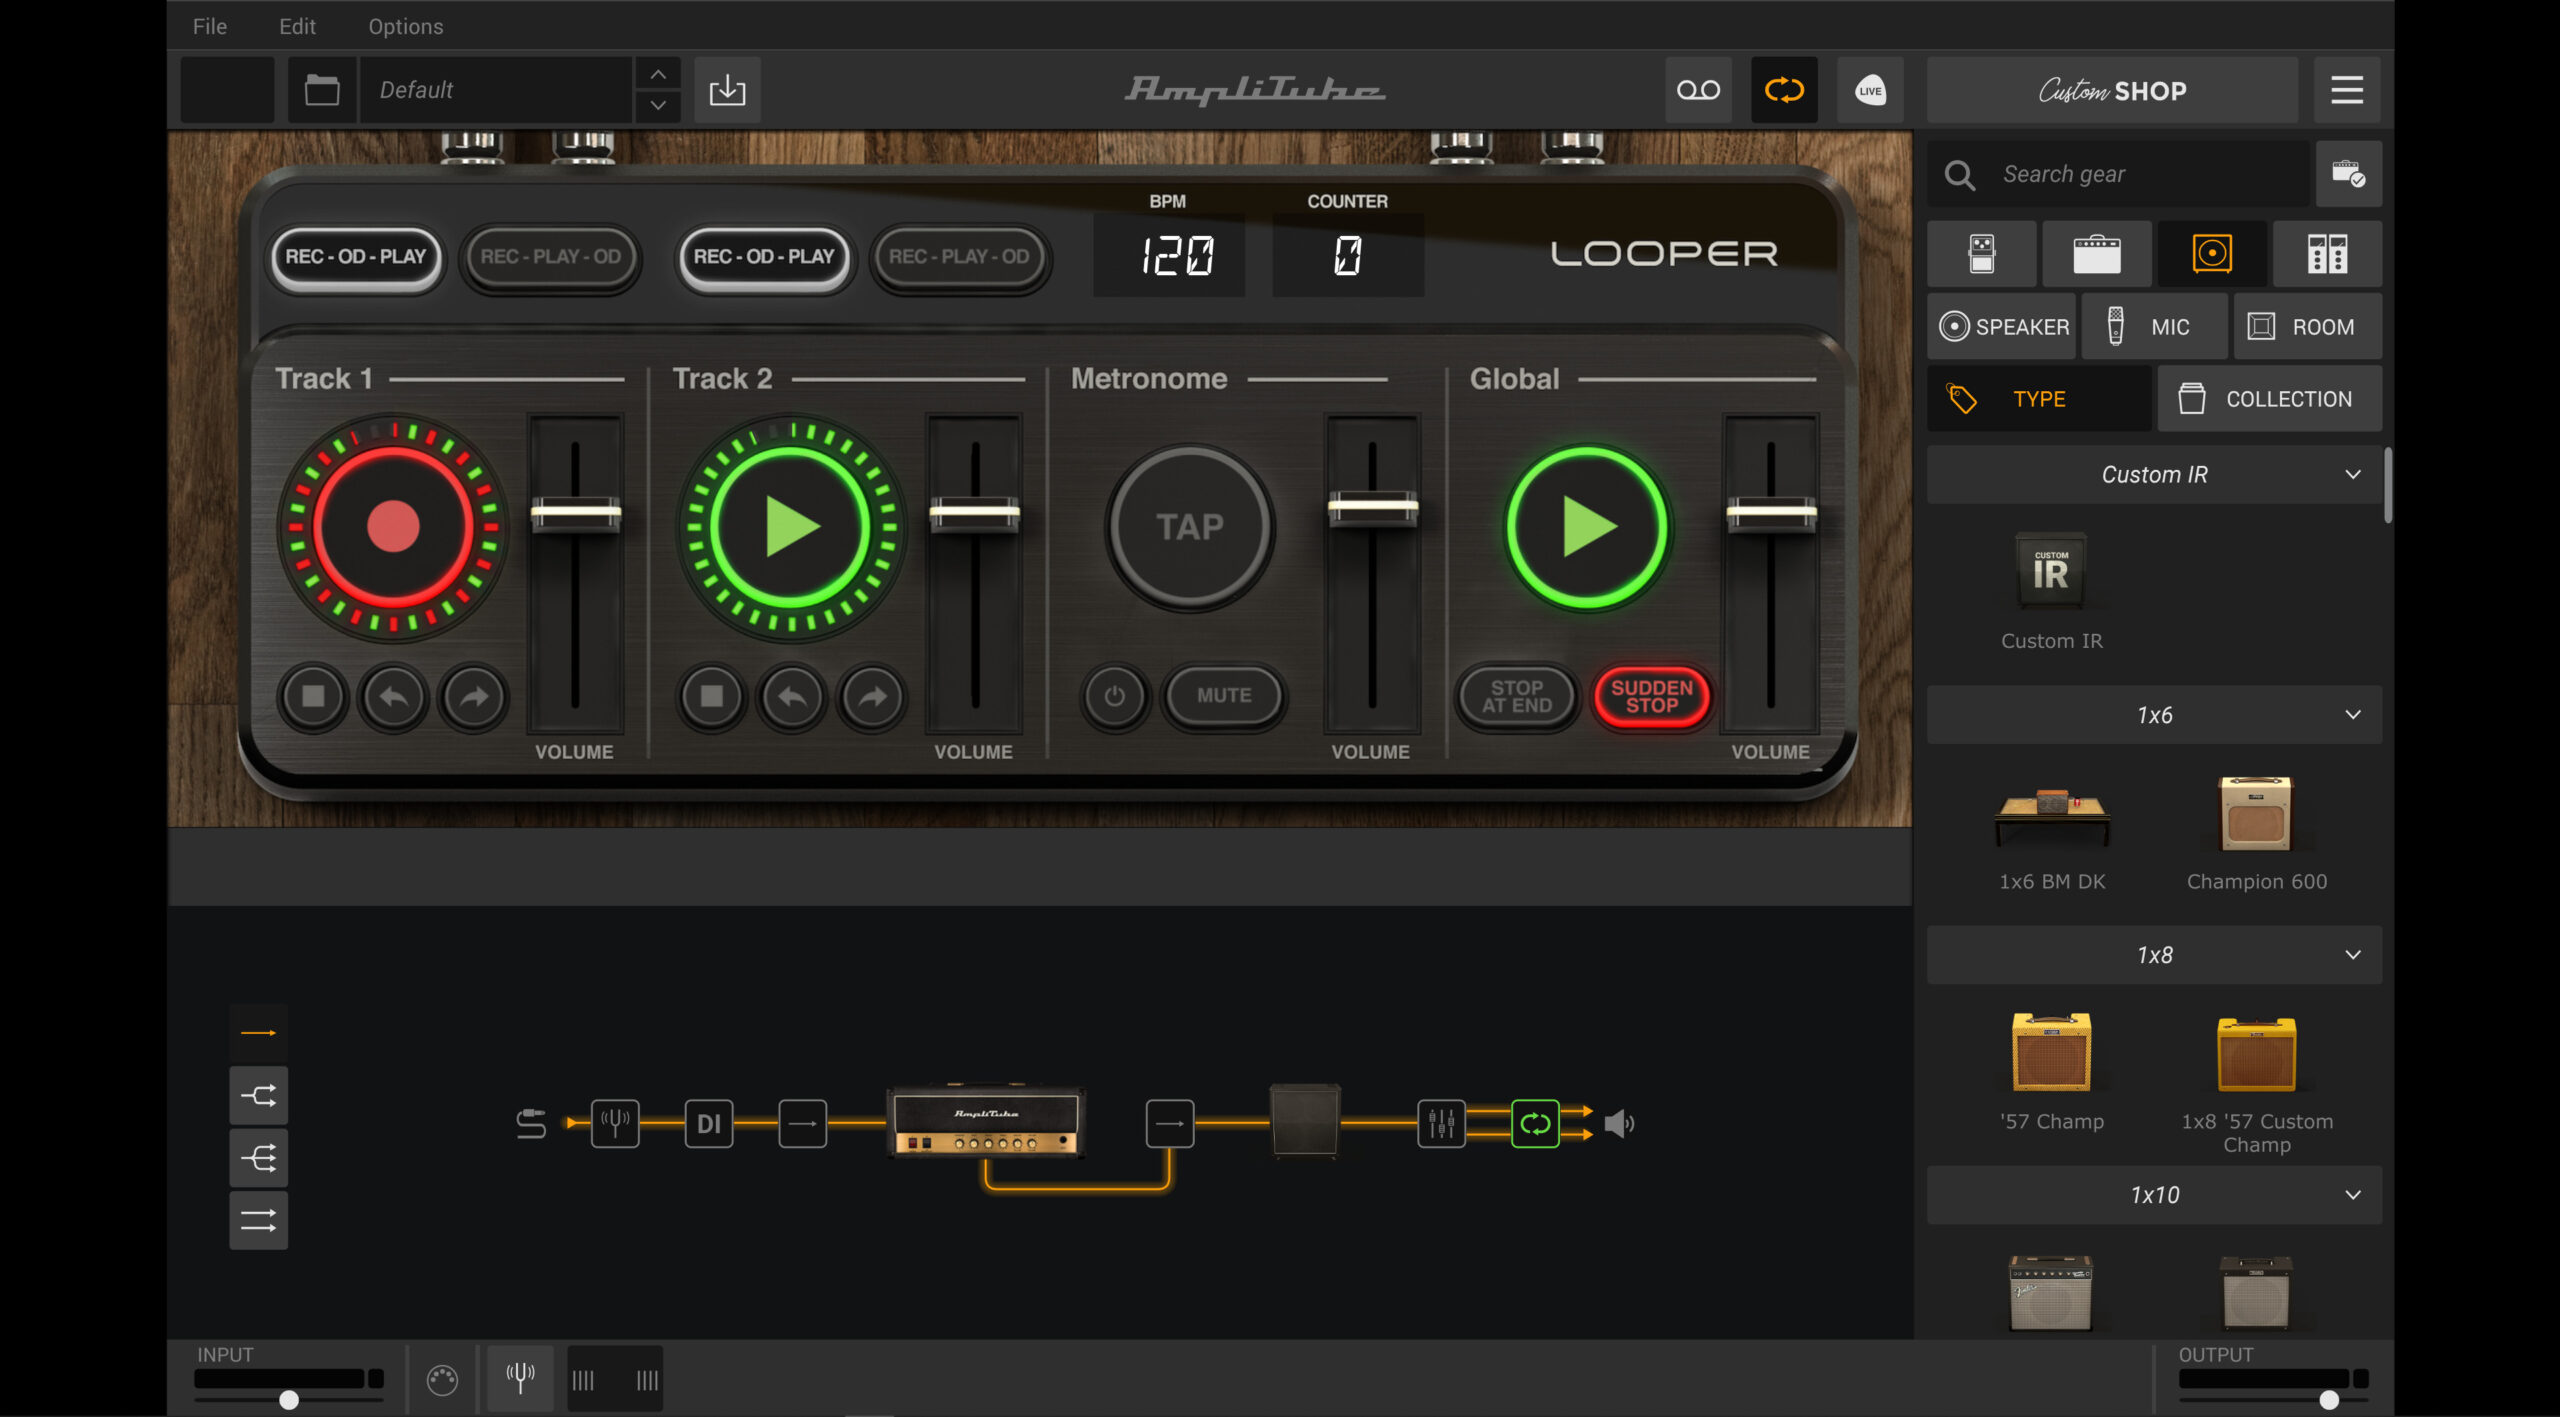
Task: Open the tape recorder icon
Action: point(1698,90)
